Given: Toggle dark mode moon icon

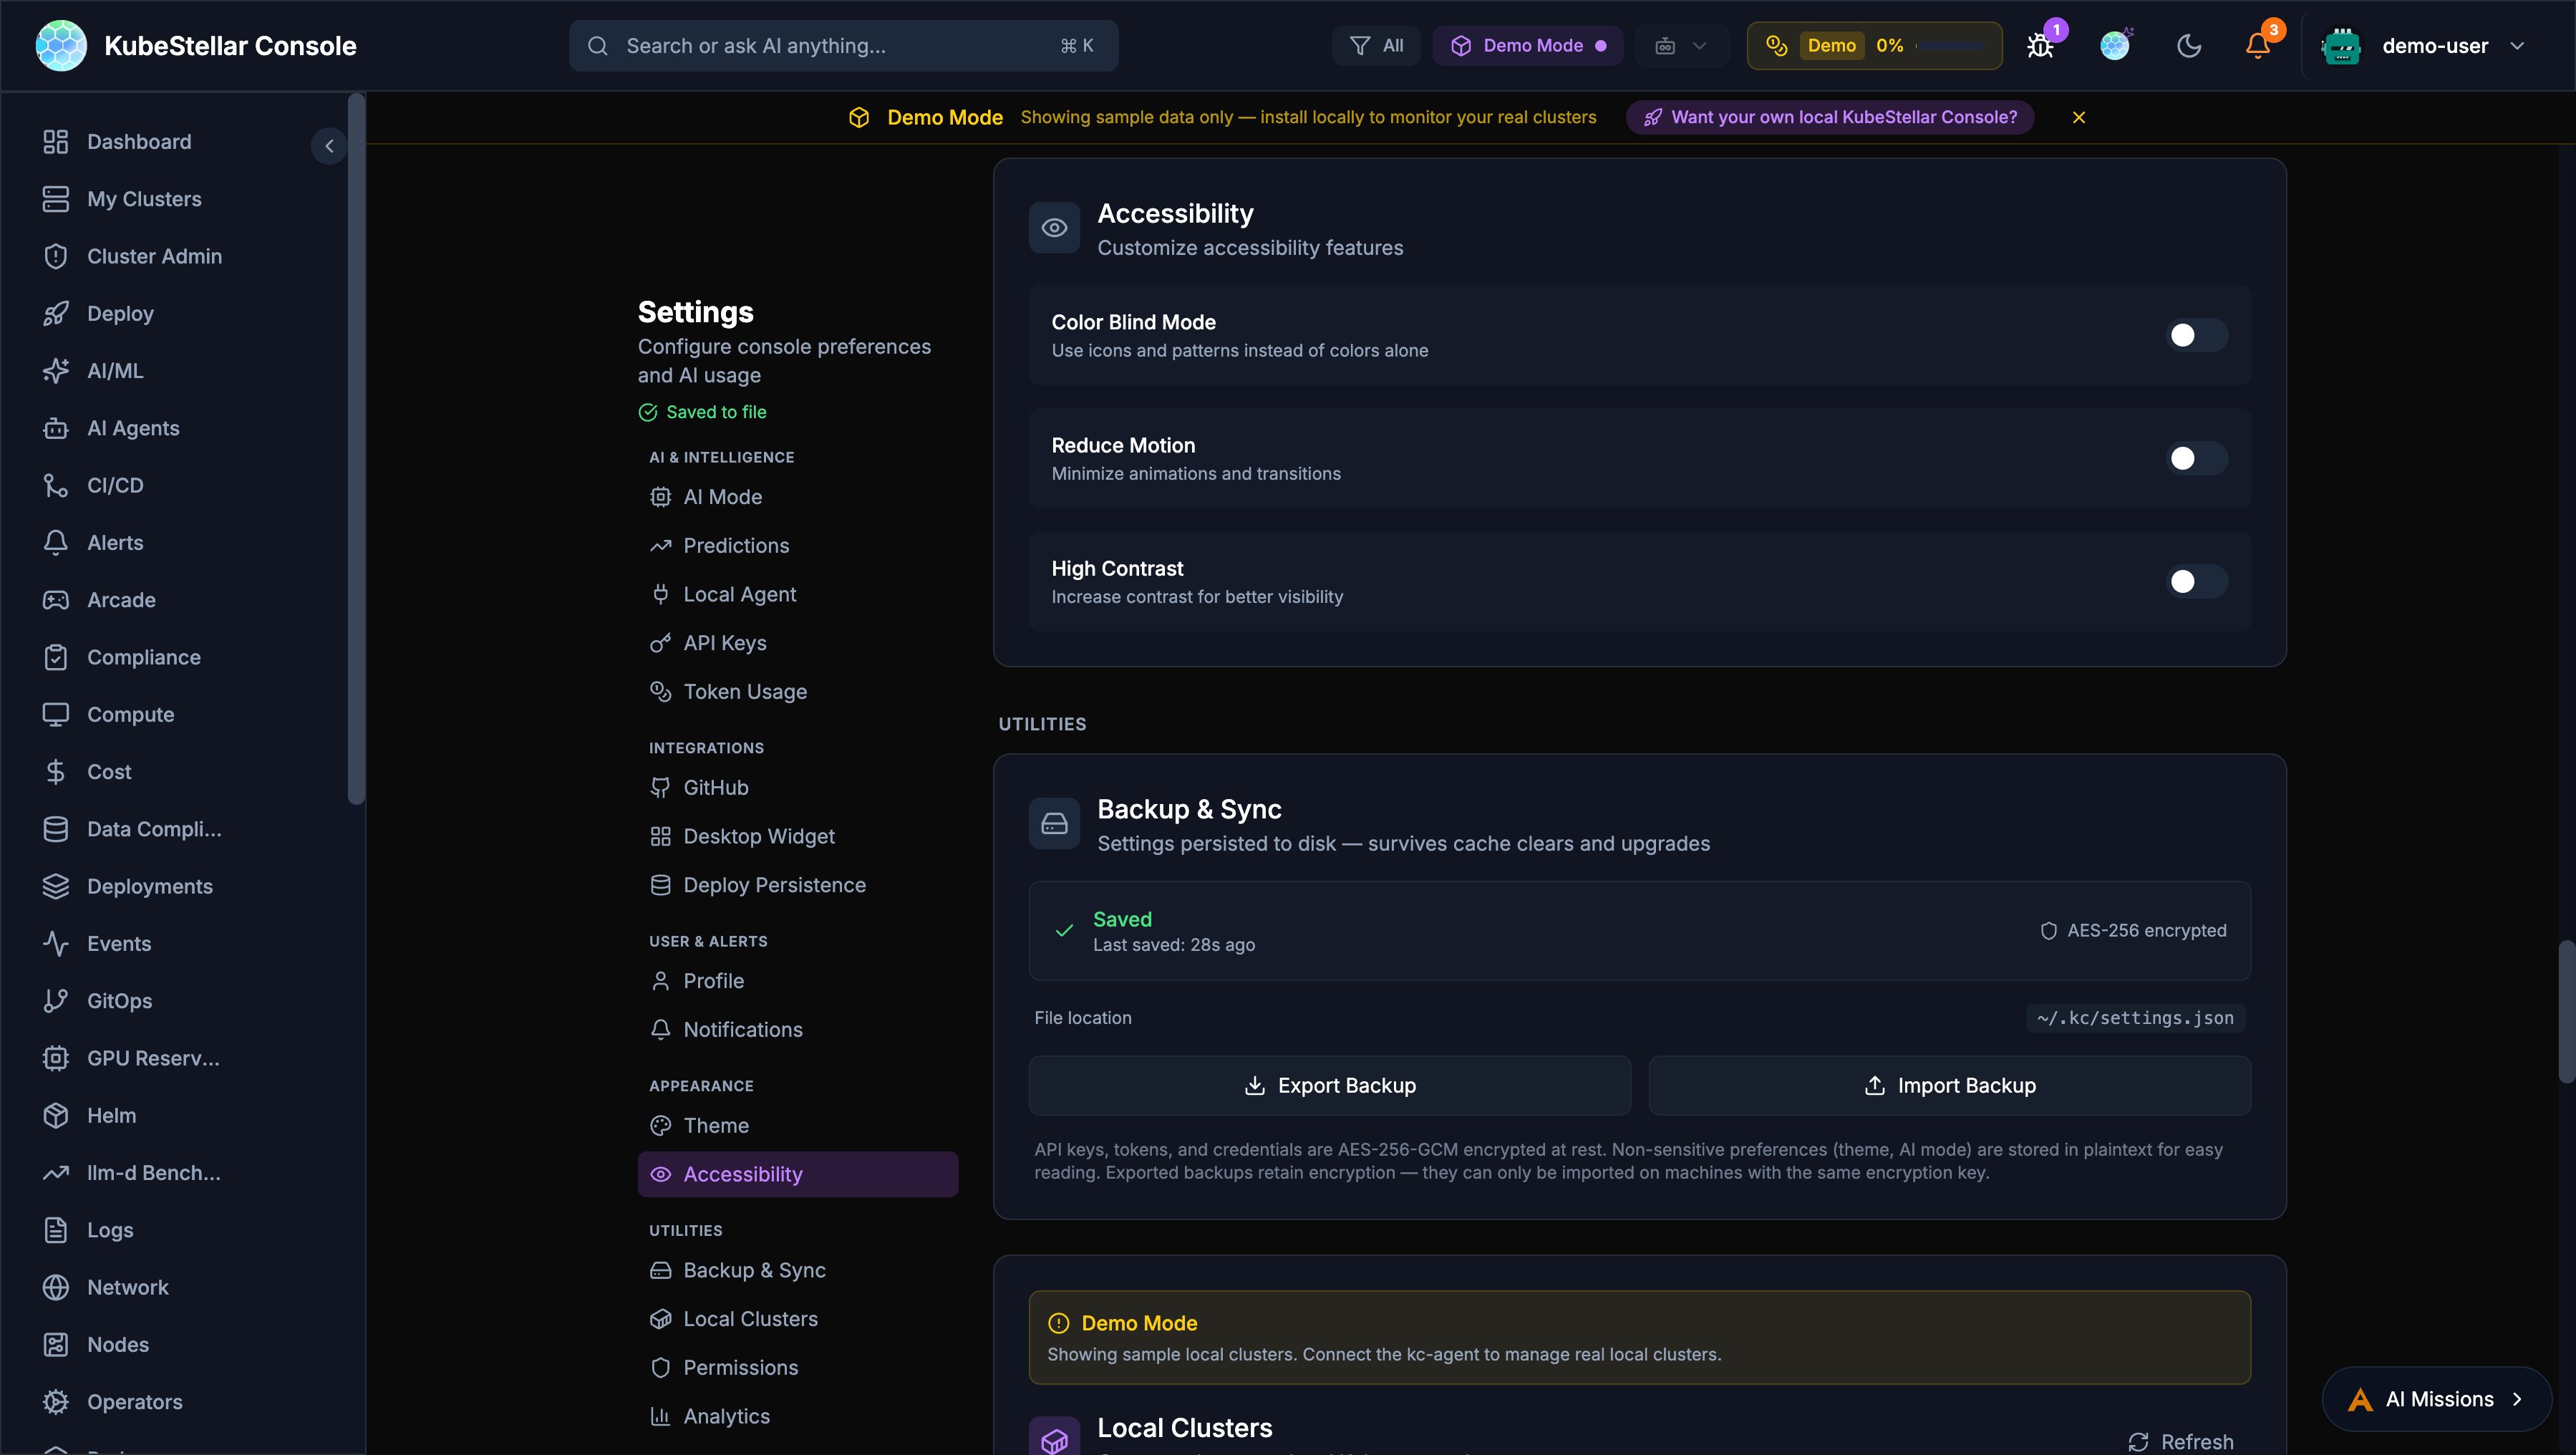Looking at the screenshot, I should pyautogui.click(x=2188, y=46).
